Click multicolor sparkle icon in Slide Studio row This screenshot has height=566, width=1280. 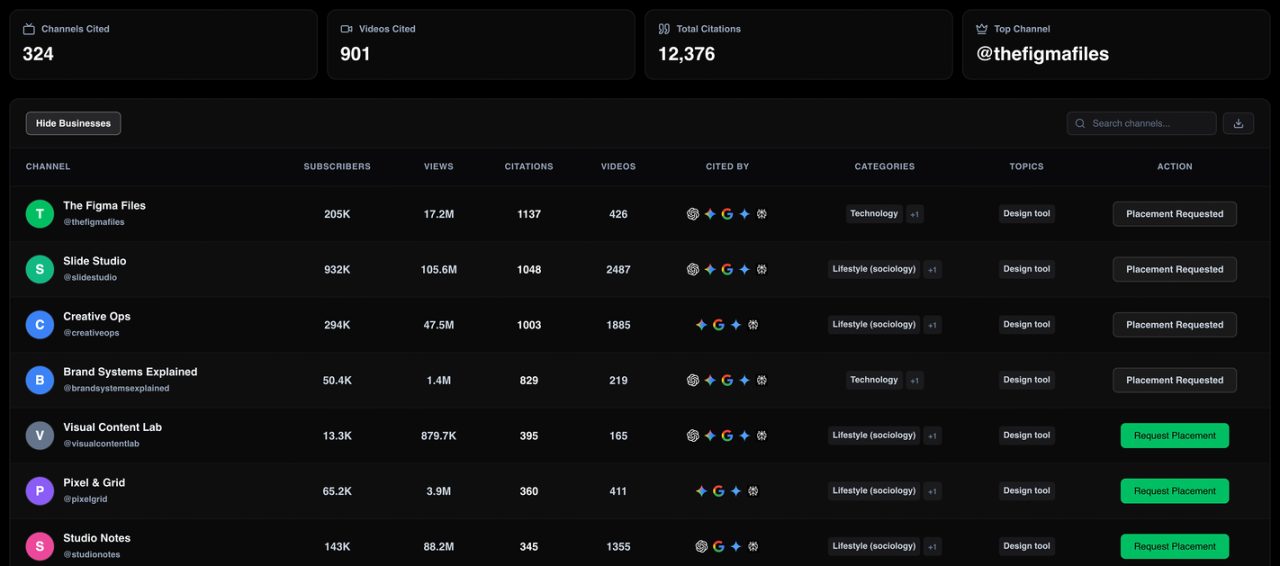[x=710, y=269]
